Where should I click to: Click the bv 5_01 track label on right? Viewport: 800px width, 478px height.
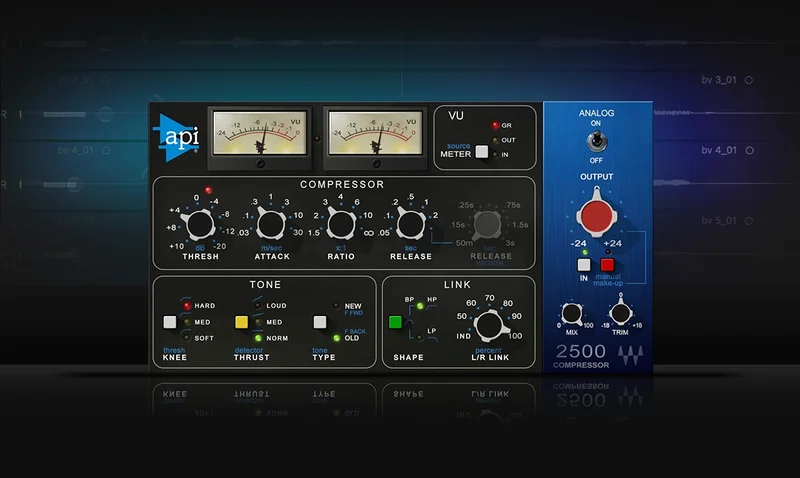[x=719, y=221]
